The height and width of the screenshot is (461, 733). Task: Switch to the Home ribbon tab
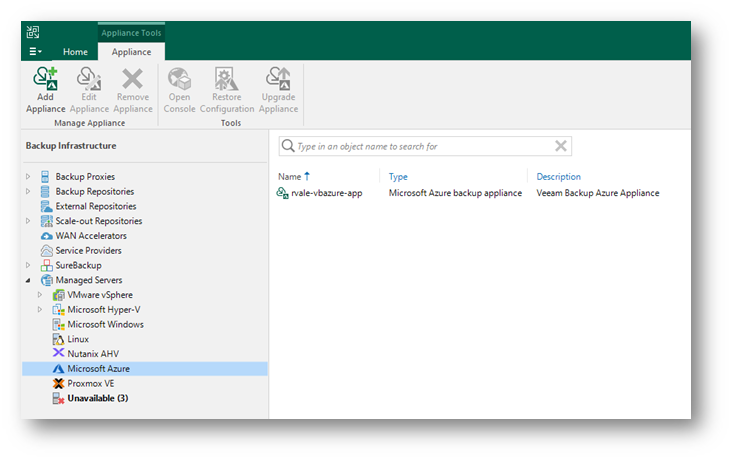[x=75, y=51]
